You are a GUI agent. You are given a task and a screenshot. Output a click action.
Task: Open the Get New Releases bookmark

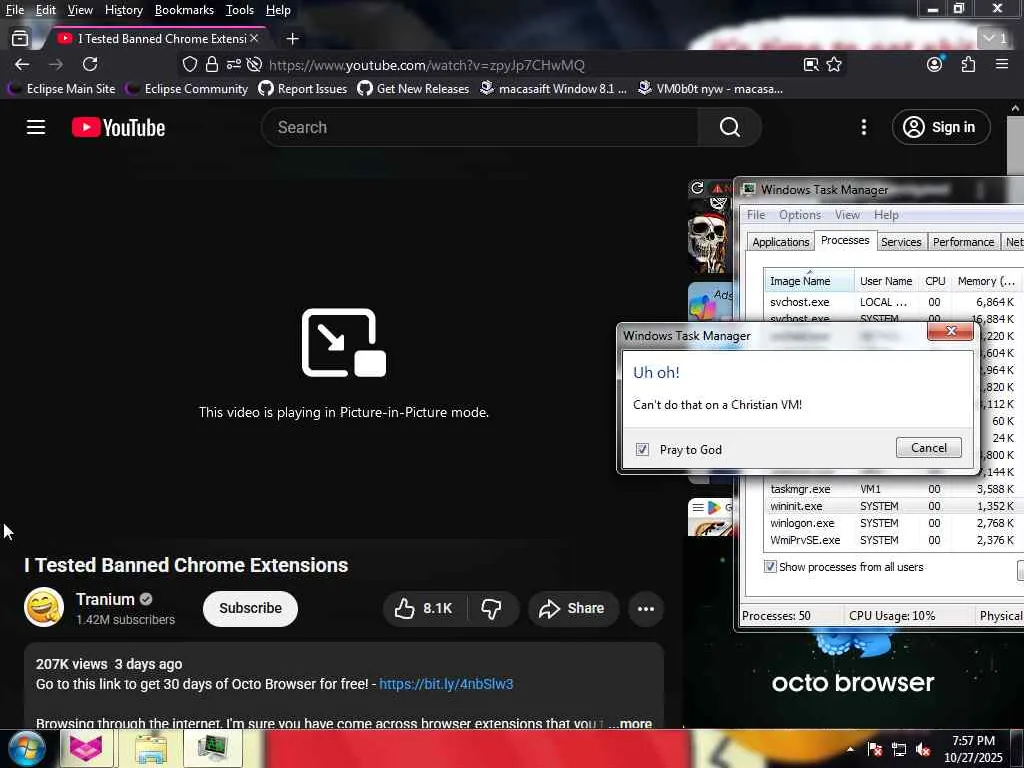click(413, 89)
